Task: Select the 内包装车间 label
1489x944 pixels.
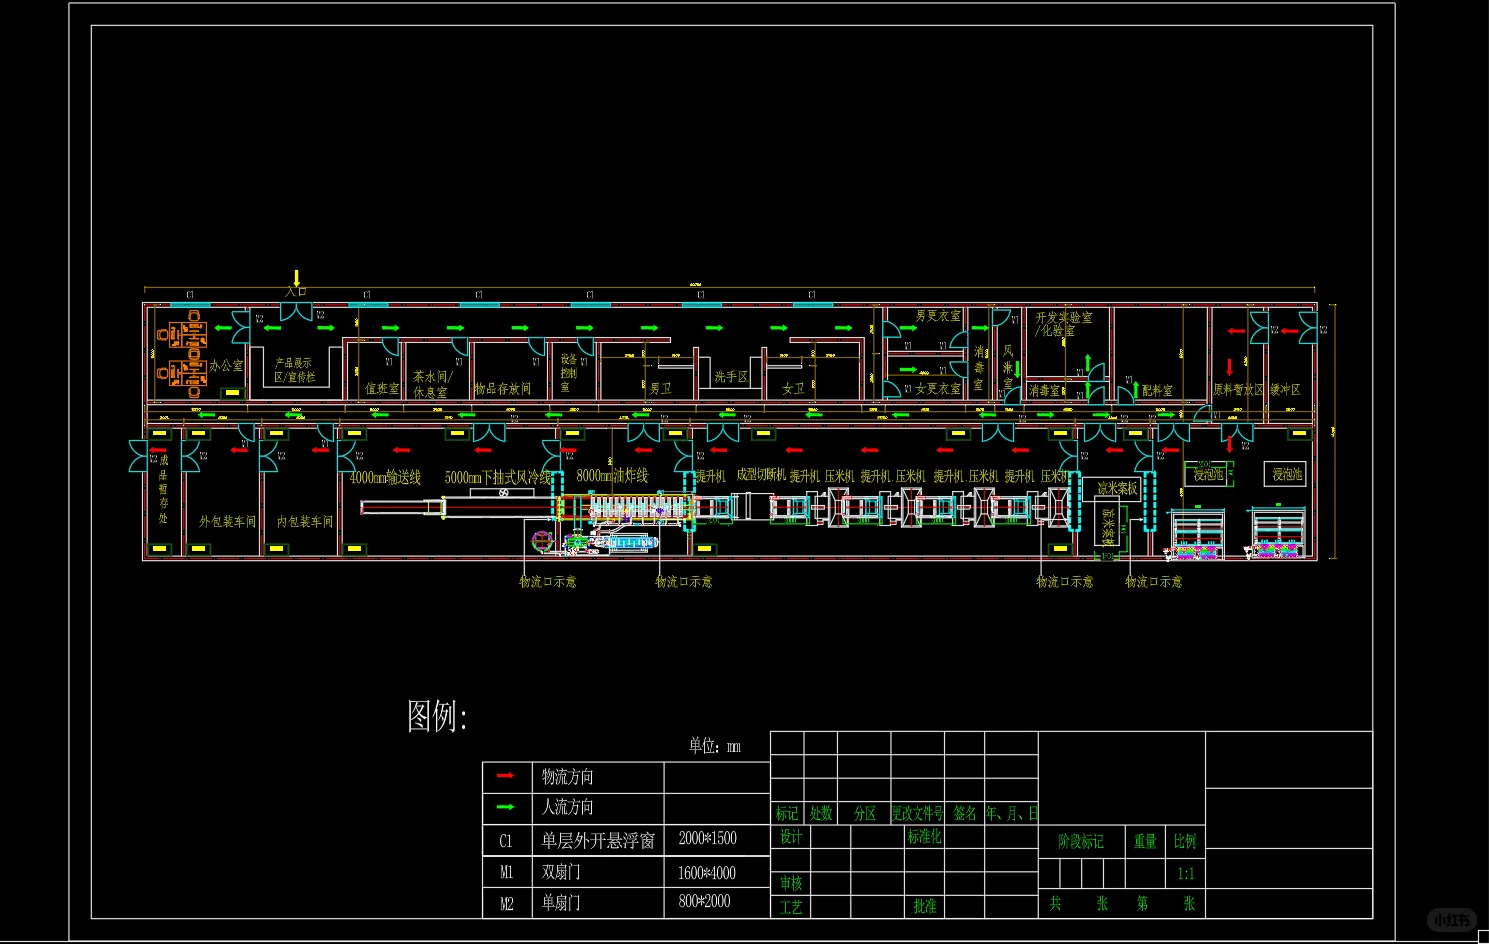Action: 305,521
